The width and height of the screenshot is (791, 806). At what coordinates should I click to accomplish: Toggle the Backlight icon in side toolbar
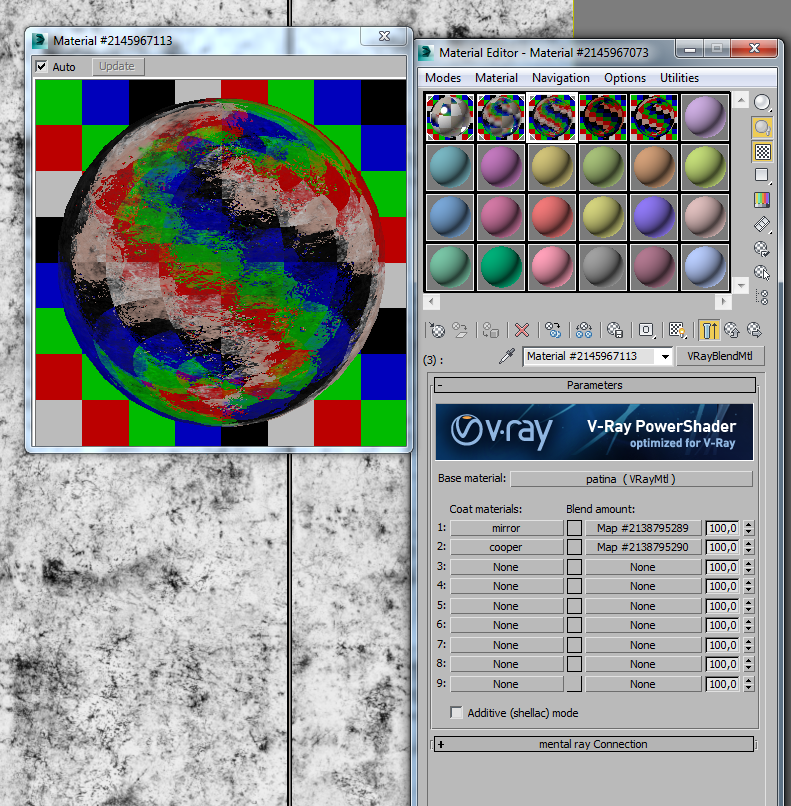[762, 127]
